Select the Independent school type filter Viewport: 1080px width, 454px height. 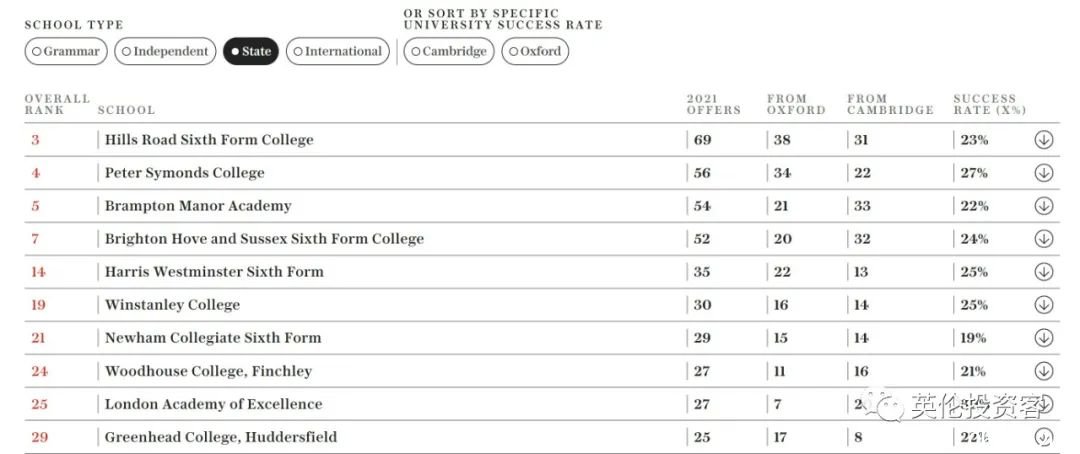point(165,52)
